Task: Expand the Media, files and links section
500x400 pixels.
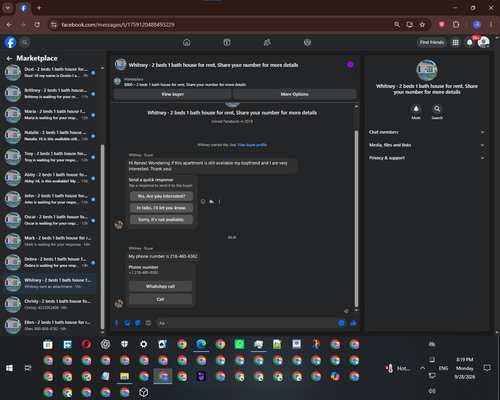Action: click(x=426, y=145)
